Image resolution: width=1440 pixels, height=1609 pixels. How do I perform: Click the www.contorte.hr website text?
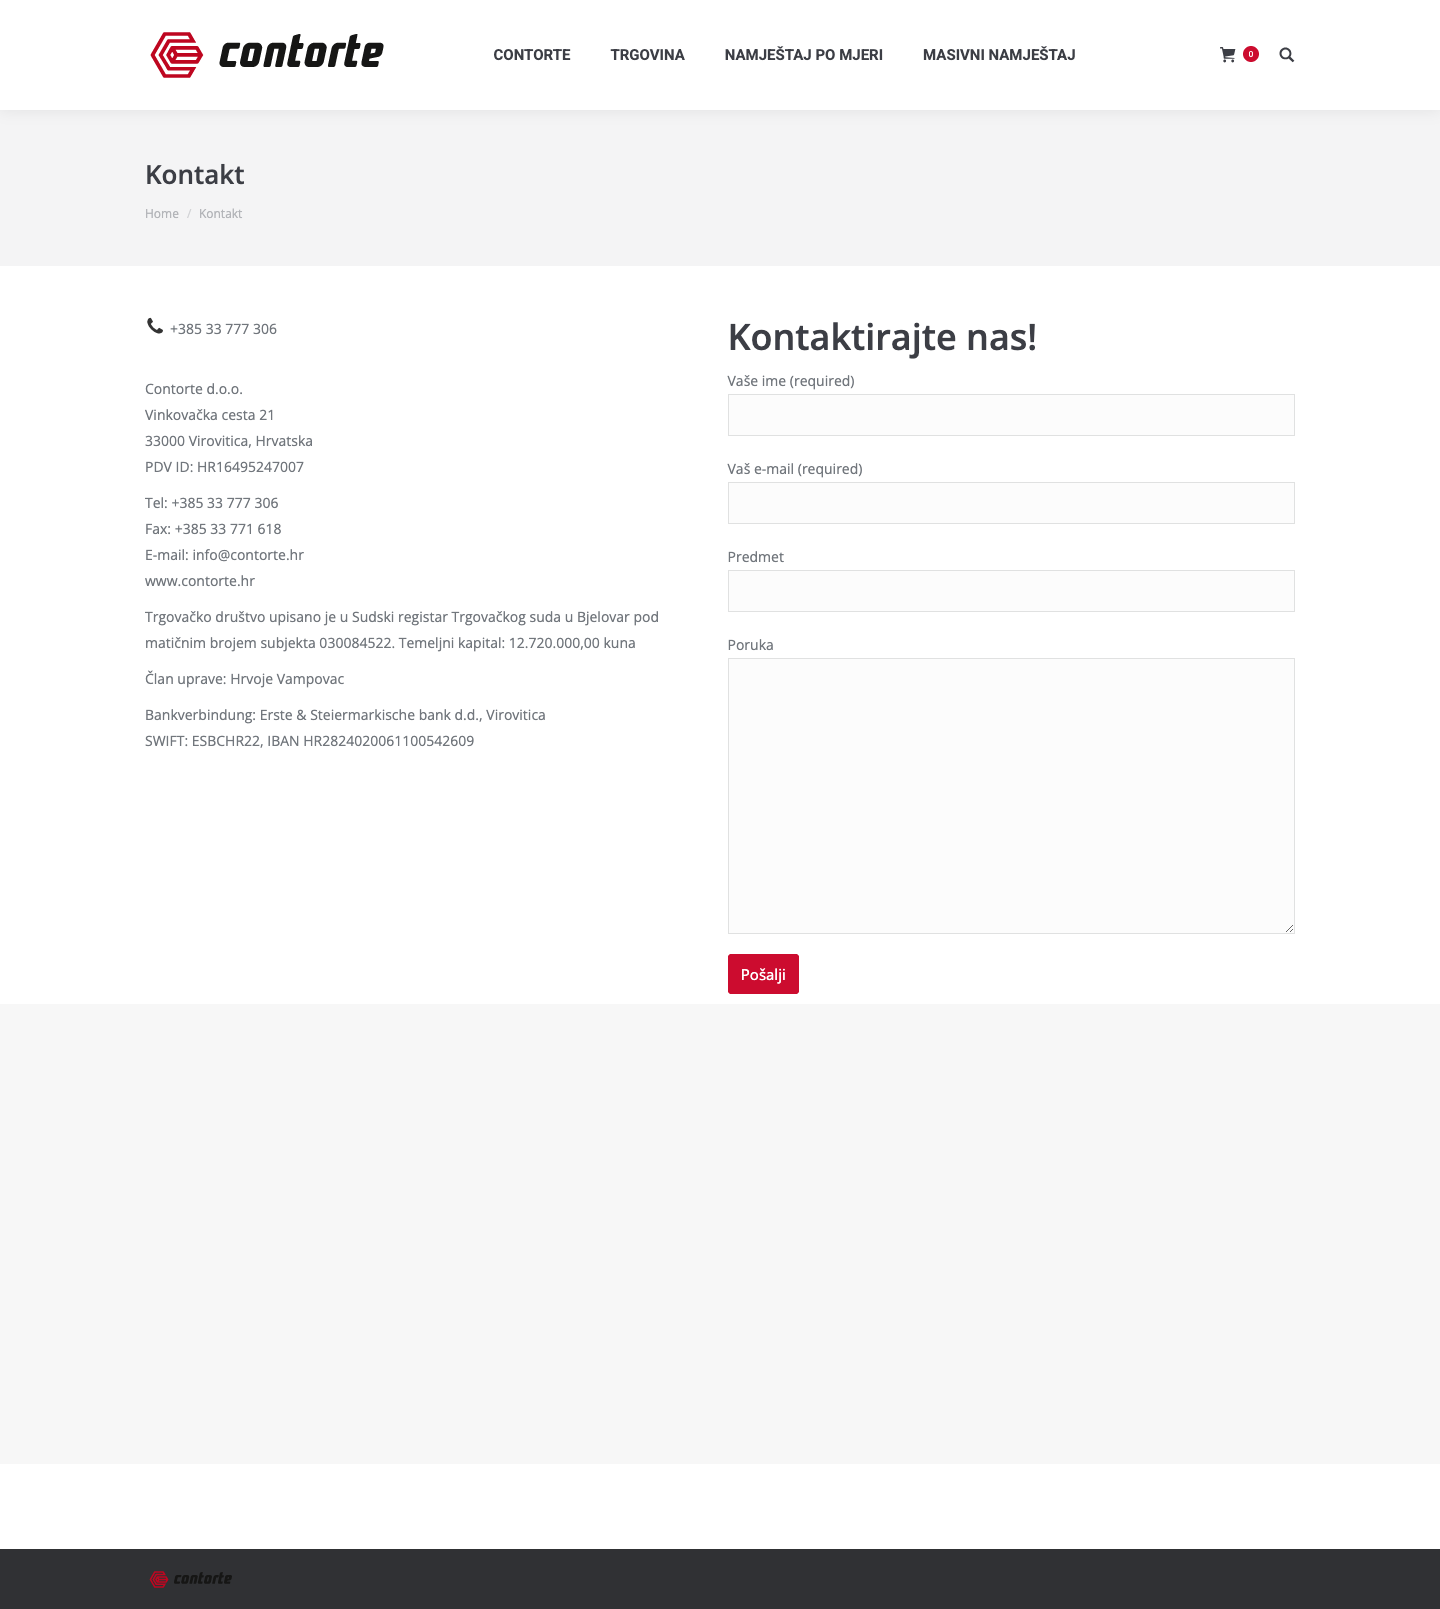[x=200, y=581]
